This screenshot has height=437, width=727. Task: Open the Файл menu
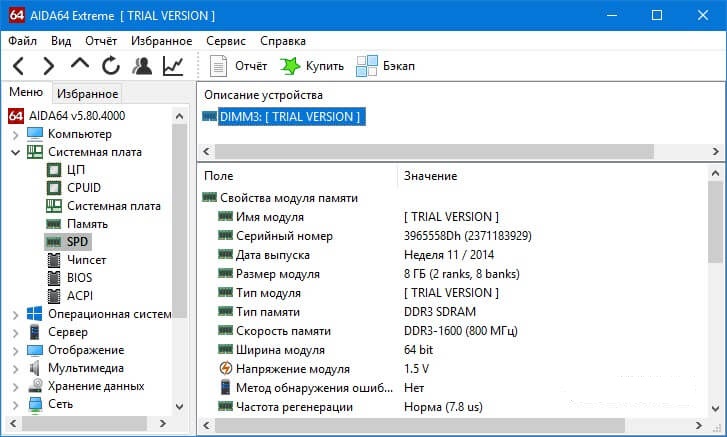22,41
